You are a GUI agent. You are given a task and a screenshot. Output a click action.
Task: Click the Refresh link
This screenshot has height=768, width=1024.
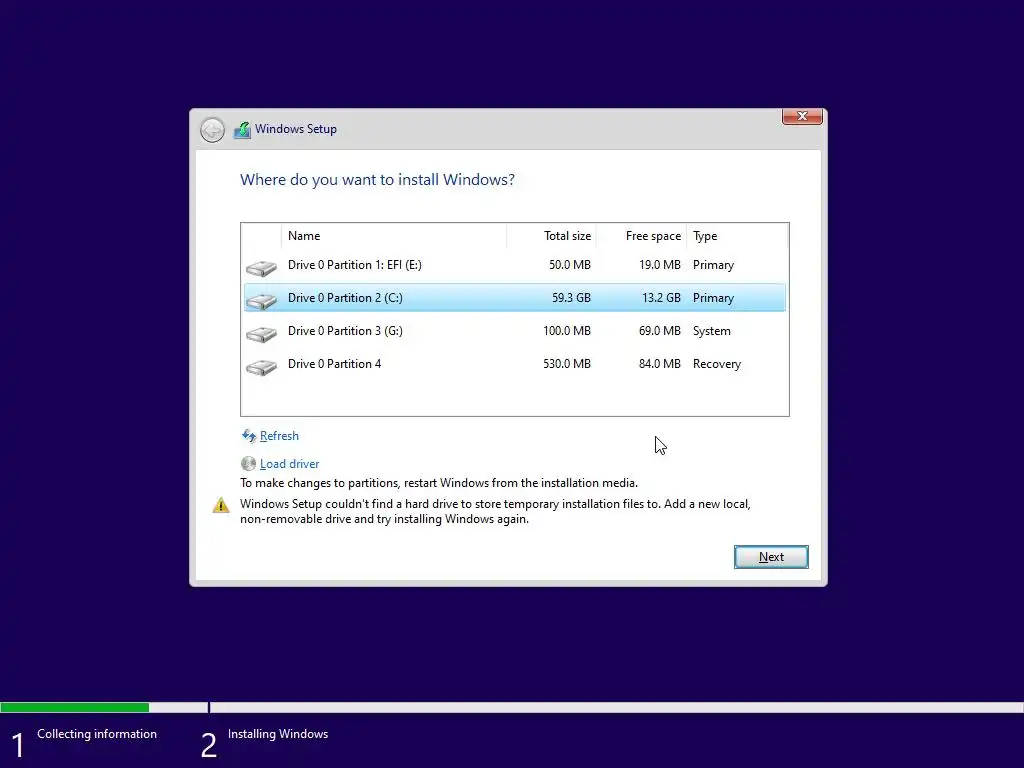pos(279,436)
